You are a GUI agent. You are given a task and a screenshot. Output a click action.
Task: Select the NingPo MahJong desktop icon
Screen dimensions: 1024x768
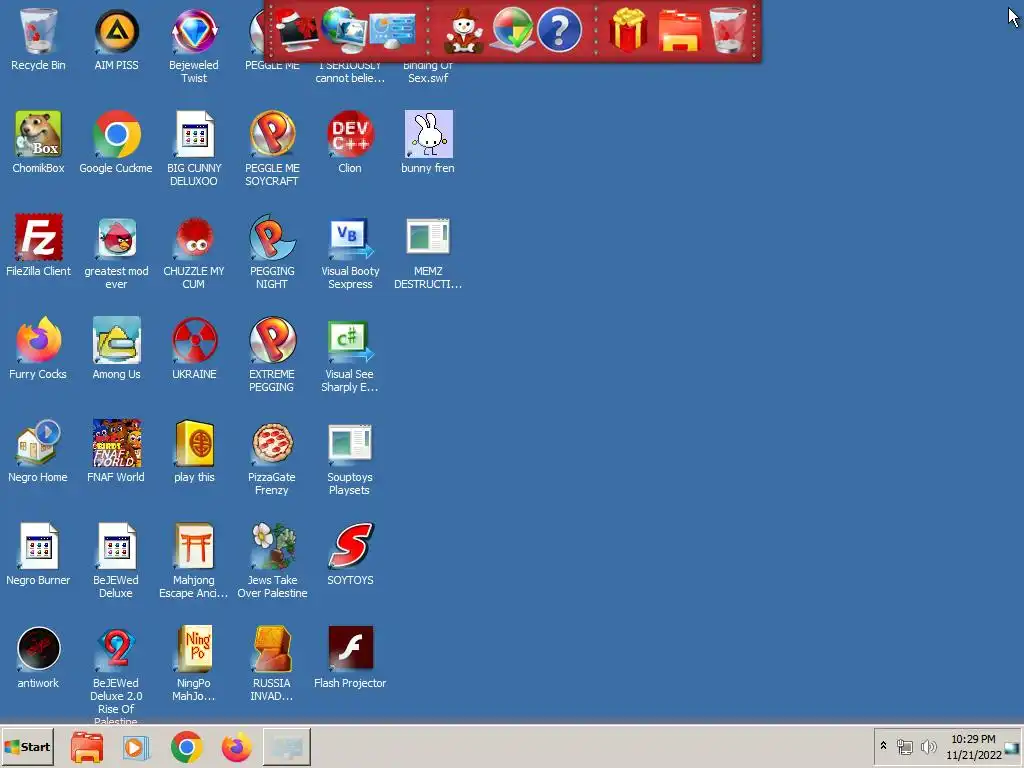pyautogui.click(x=194, y=664)
